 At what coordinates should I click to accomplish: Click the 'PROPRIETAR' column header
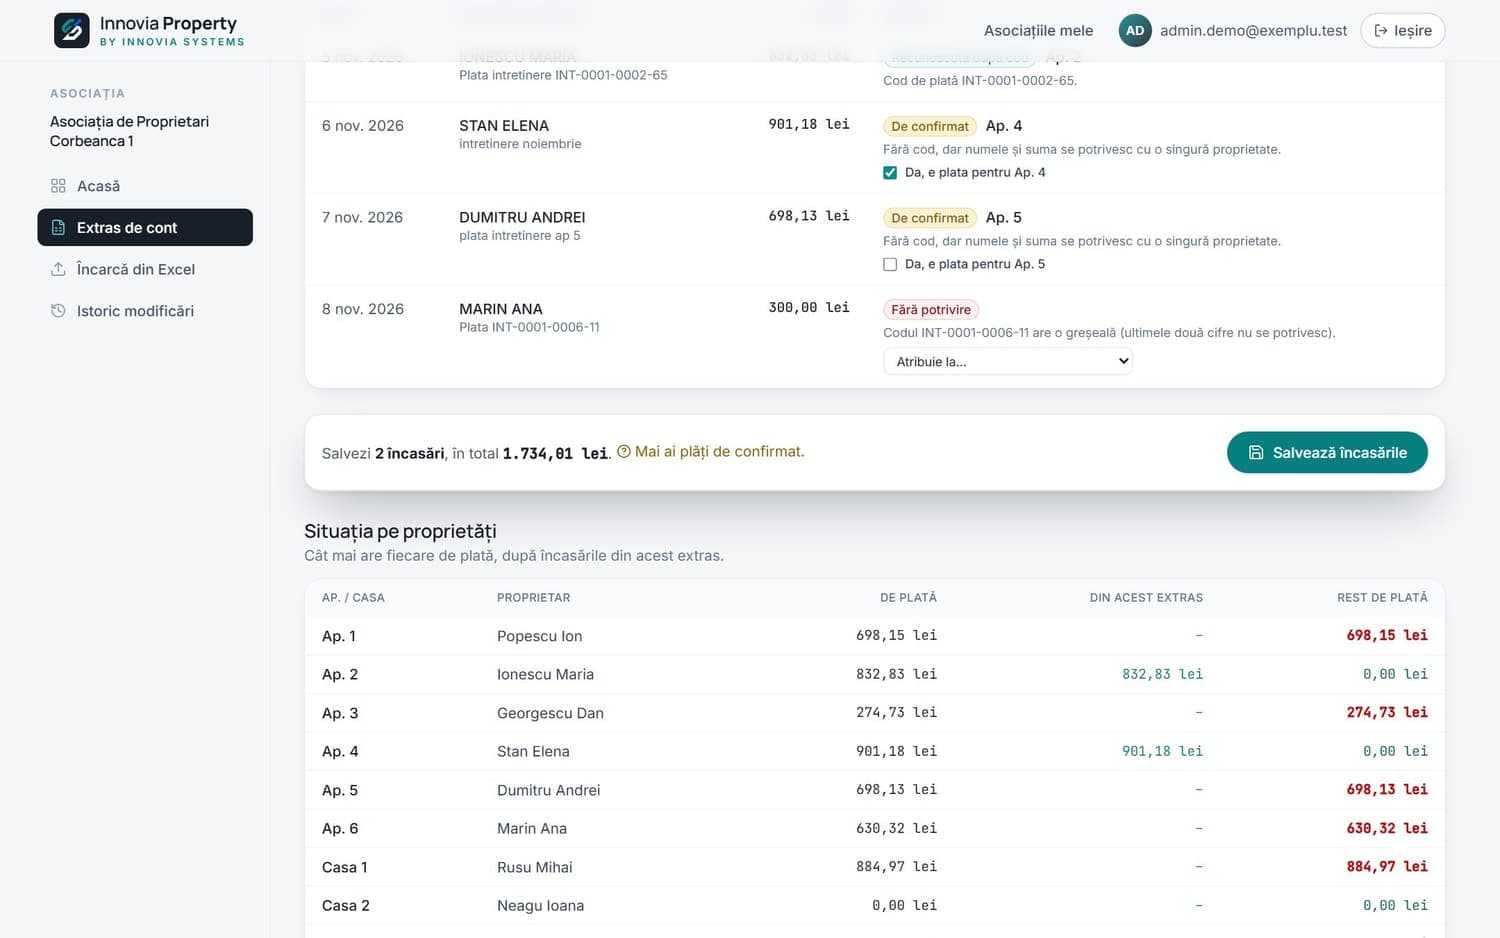point(533,598)
